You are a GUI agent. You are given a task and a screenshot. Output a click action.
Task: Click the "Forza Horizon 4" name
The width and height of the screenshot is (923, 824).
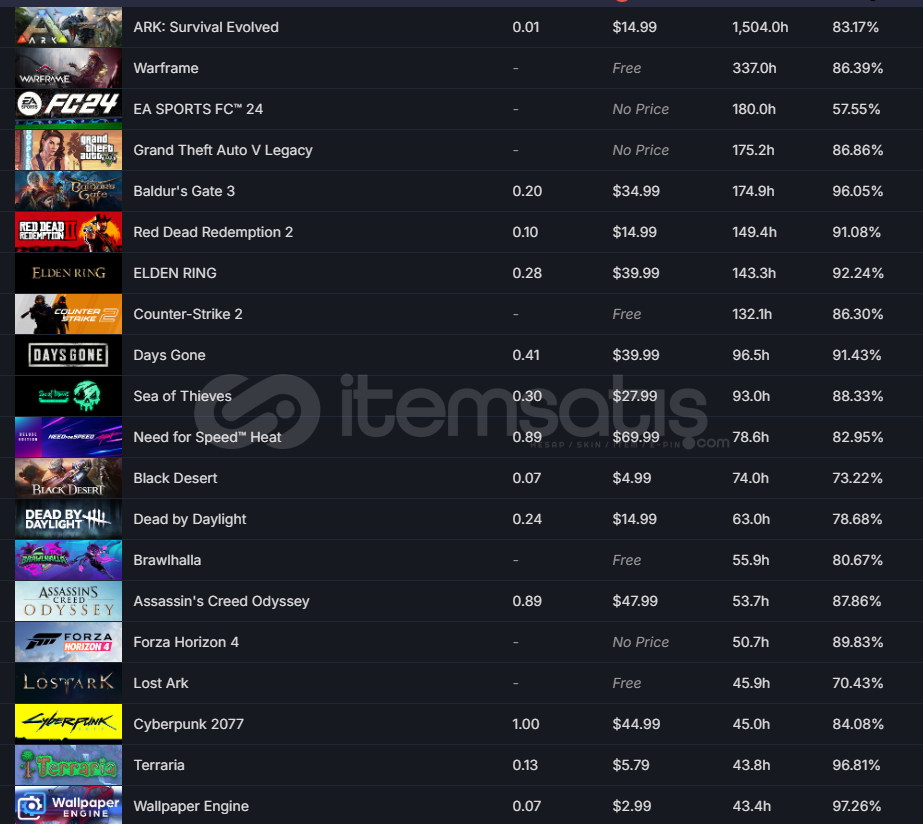point(186,642)
